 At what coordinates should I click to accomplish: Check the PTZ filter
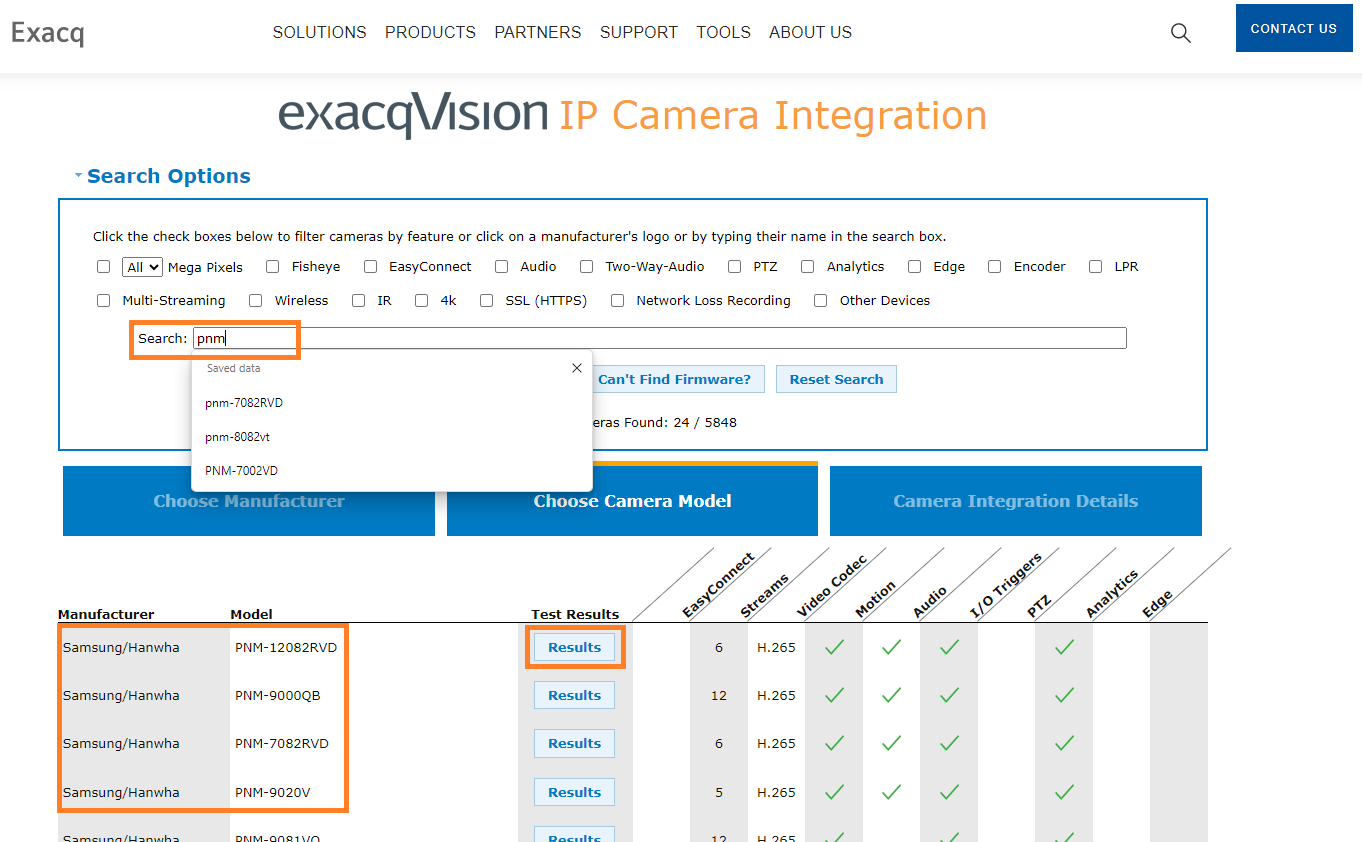pos(735,267)
